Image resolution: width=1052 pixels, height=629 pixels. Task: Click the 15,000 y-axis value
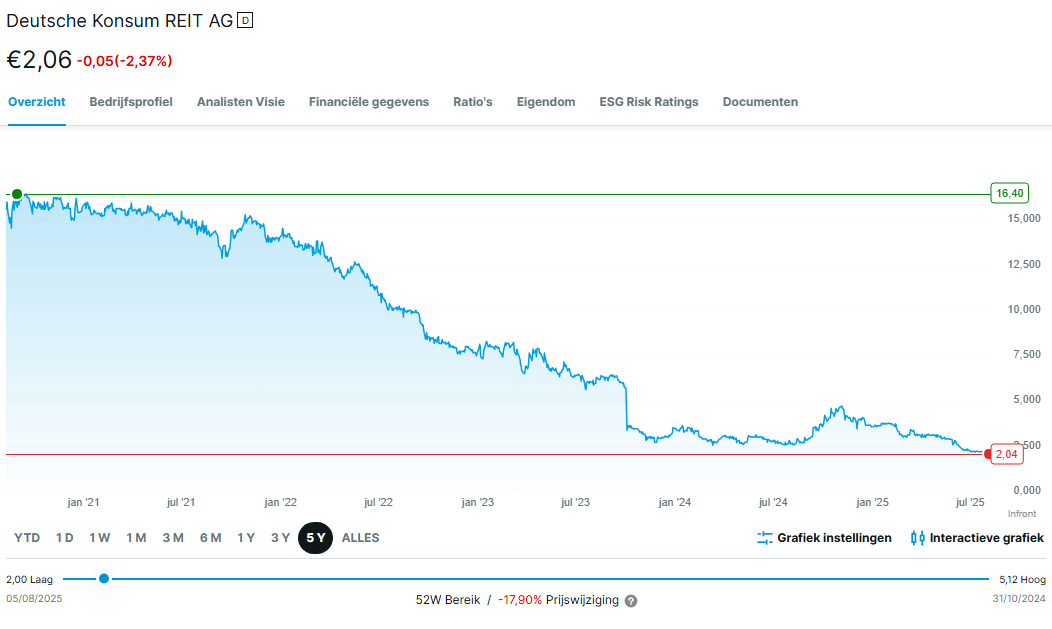(1024, 219)
